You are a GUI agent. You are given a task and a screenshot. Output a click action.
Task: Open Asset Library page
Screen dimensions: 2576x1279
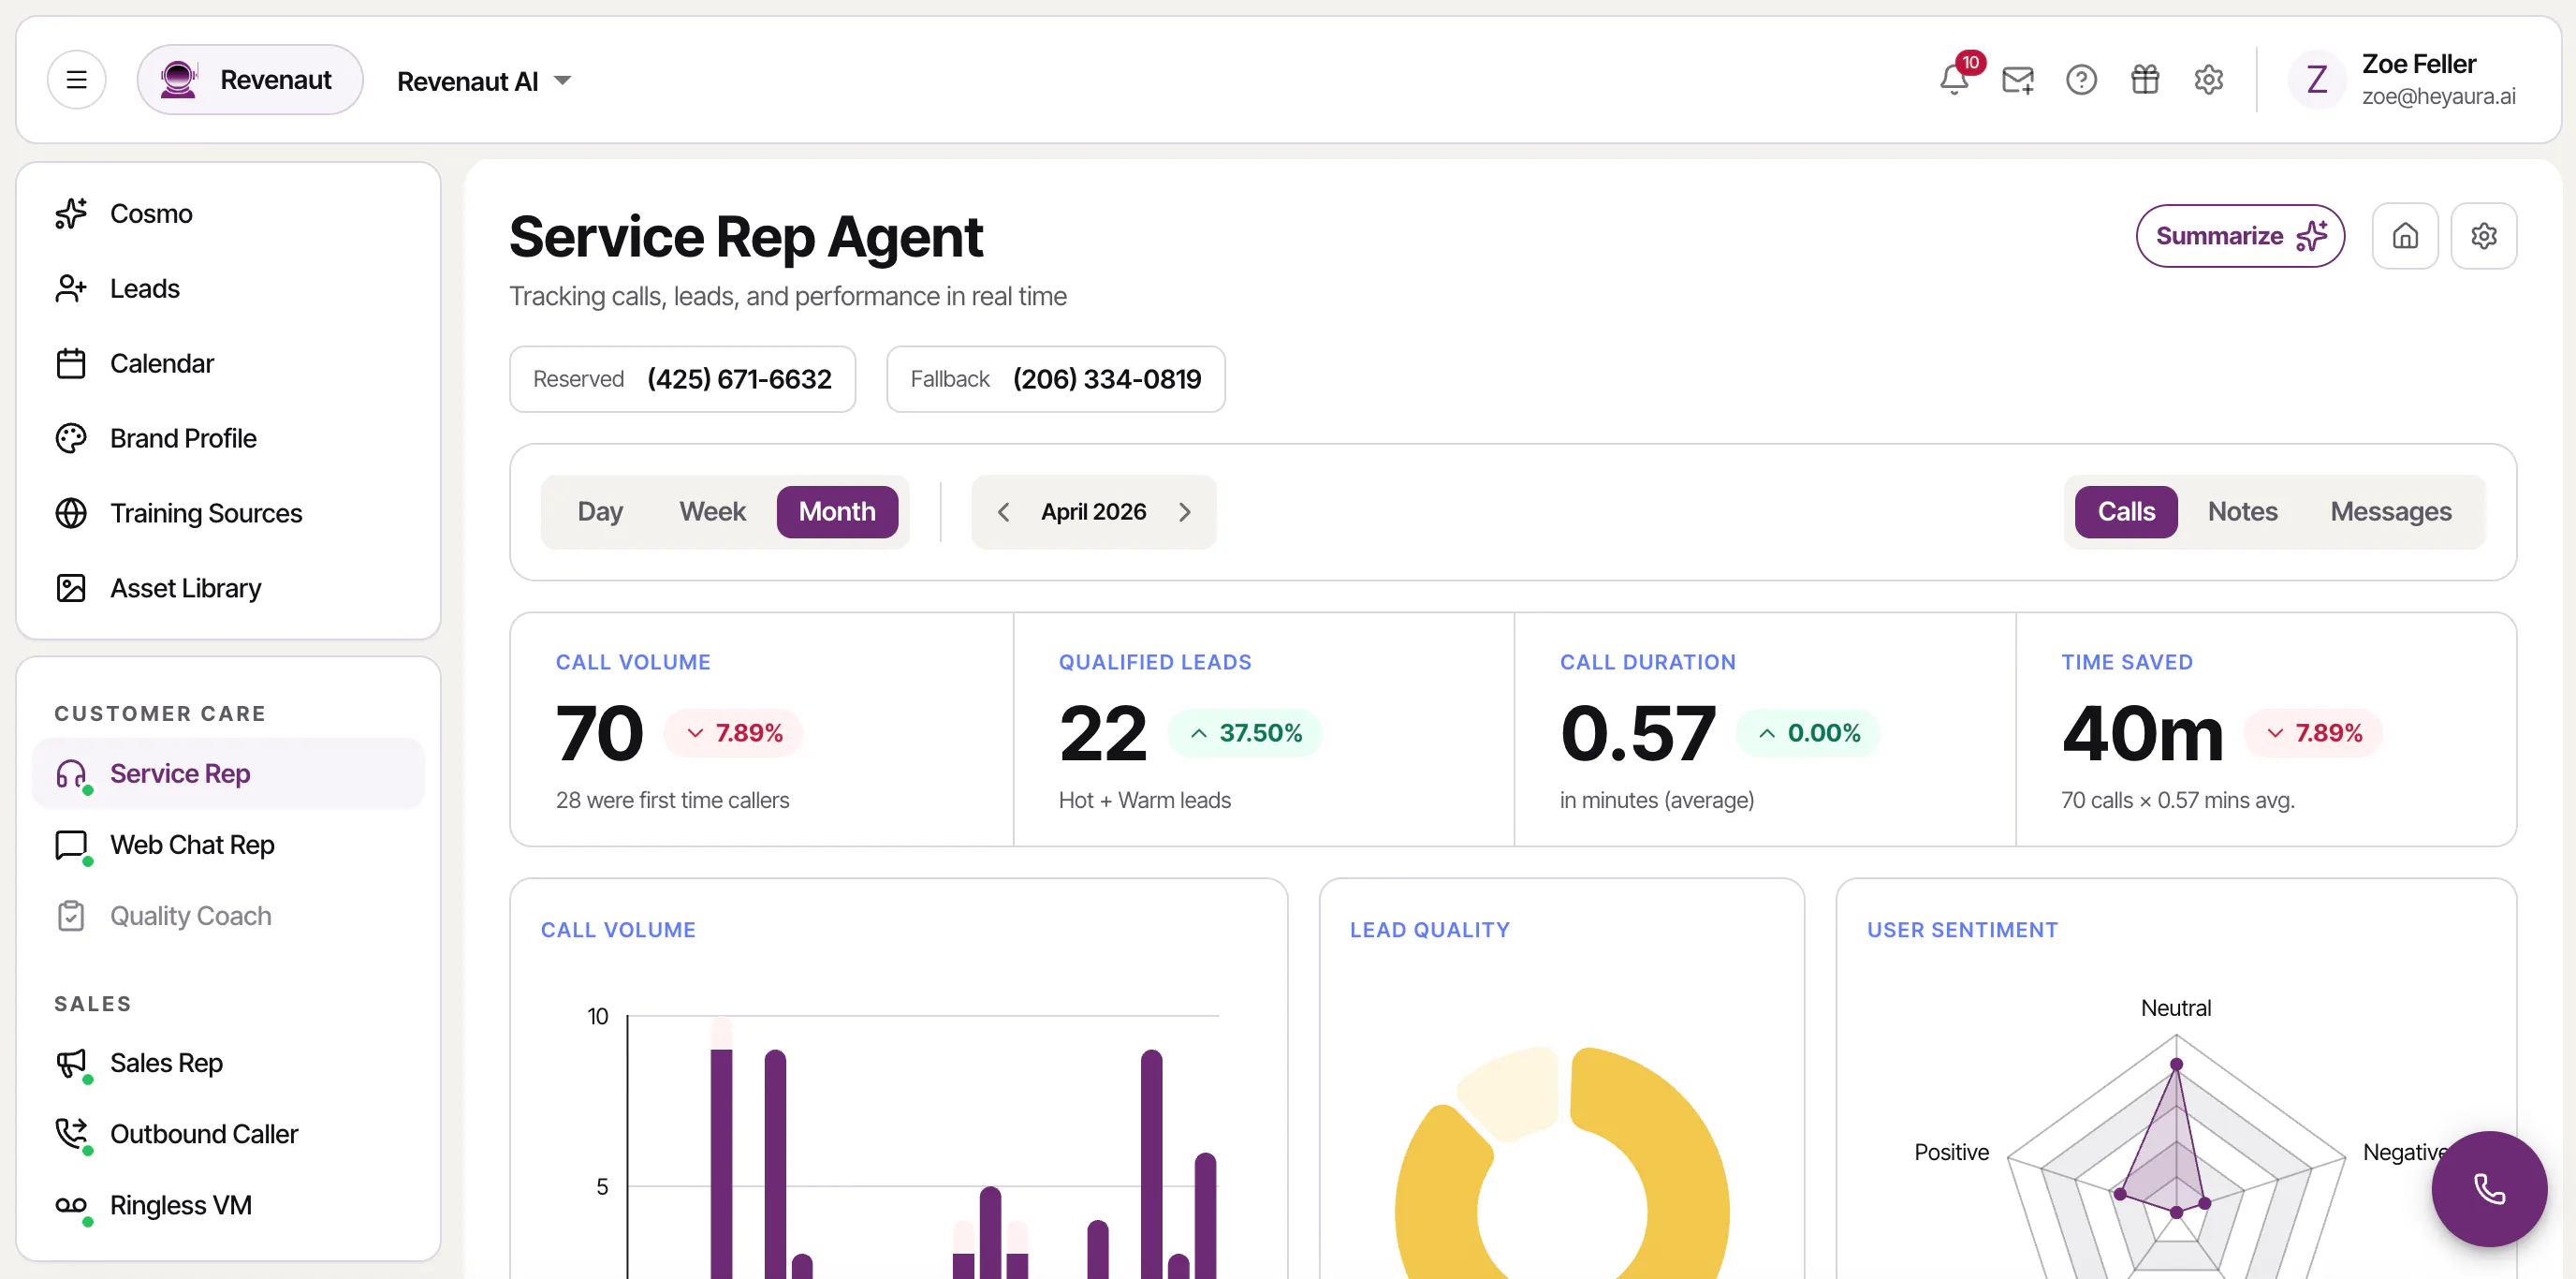point(228,588)
